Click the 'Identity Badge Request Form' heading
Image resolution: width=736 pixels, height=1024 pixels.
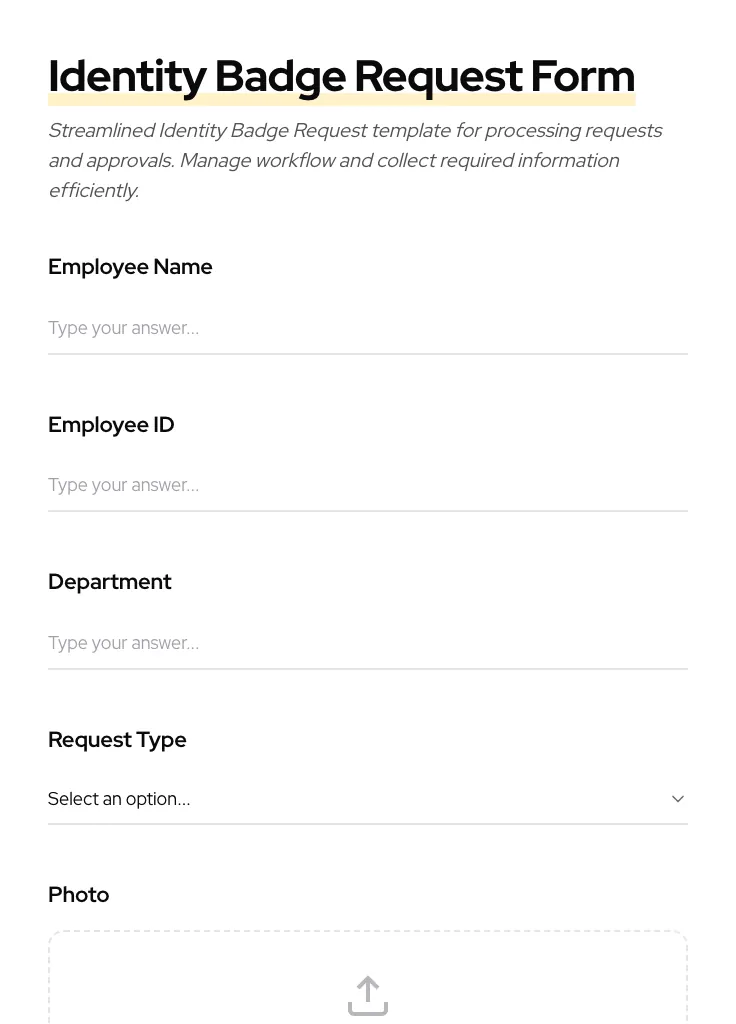click(341, 76)
